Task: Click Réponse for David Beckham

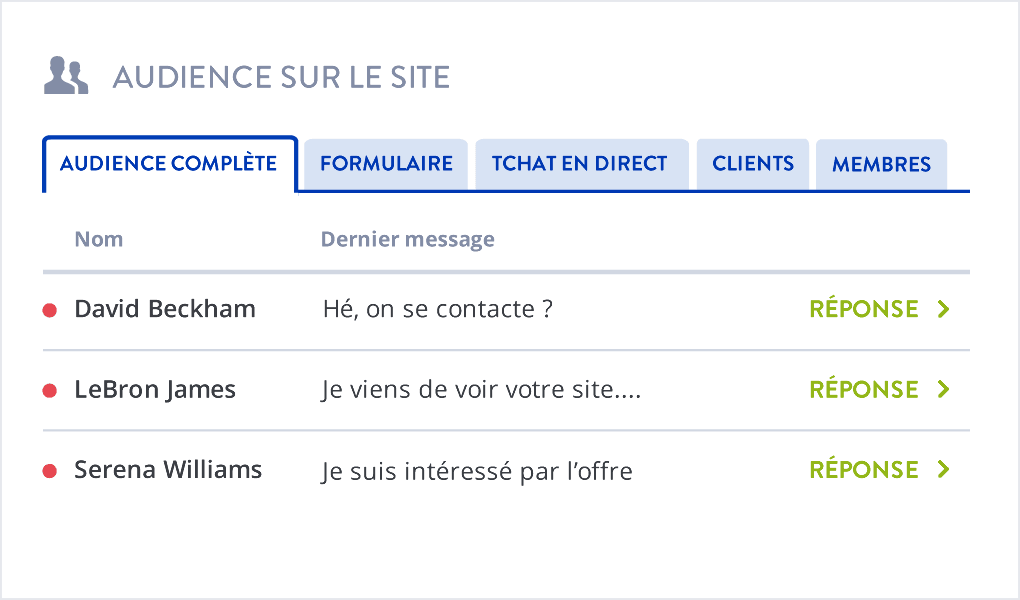Action: coord(864,310)
